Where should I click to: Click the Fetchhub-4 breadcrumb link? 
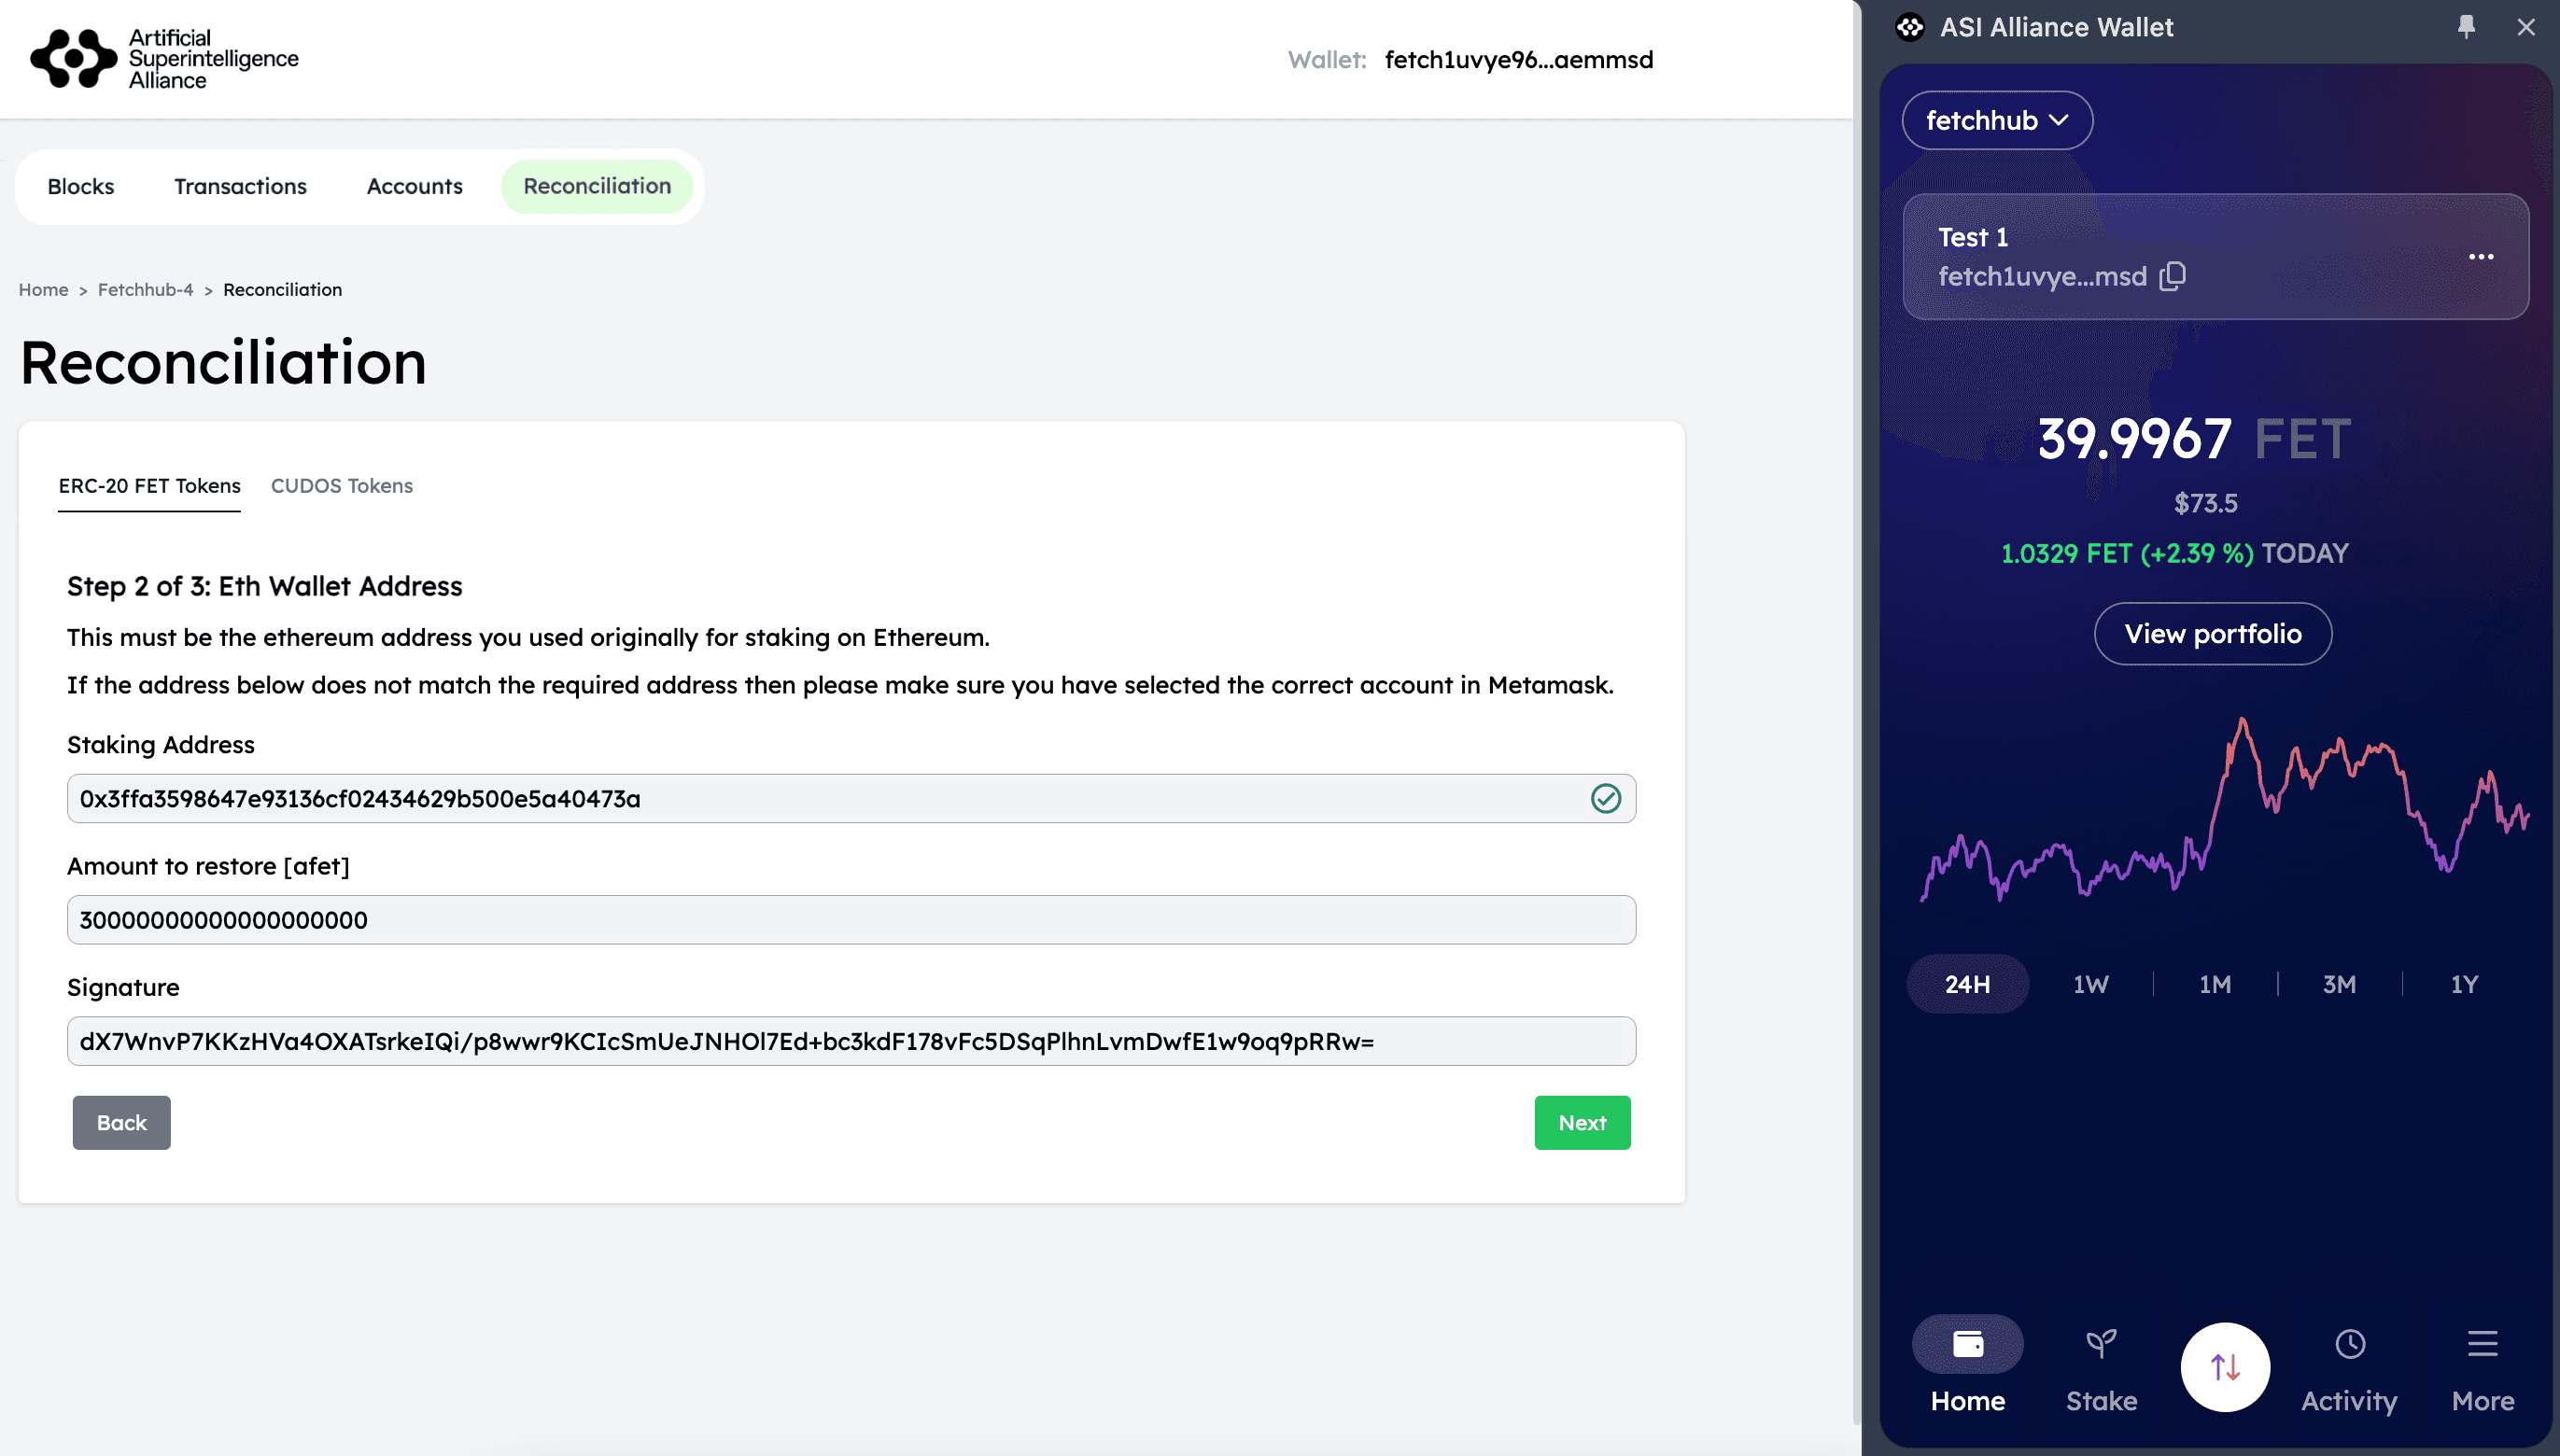[145, 290]
